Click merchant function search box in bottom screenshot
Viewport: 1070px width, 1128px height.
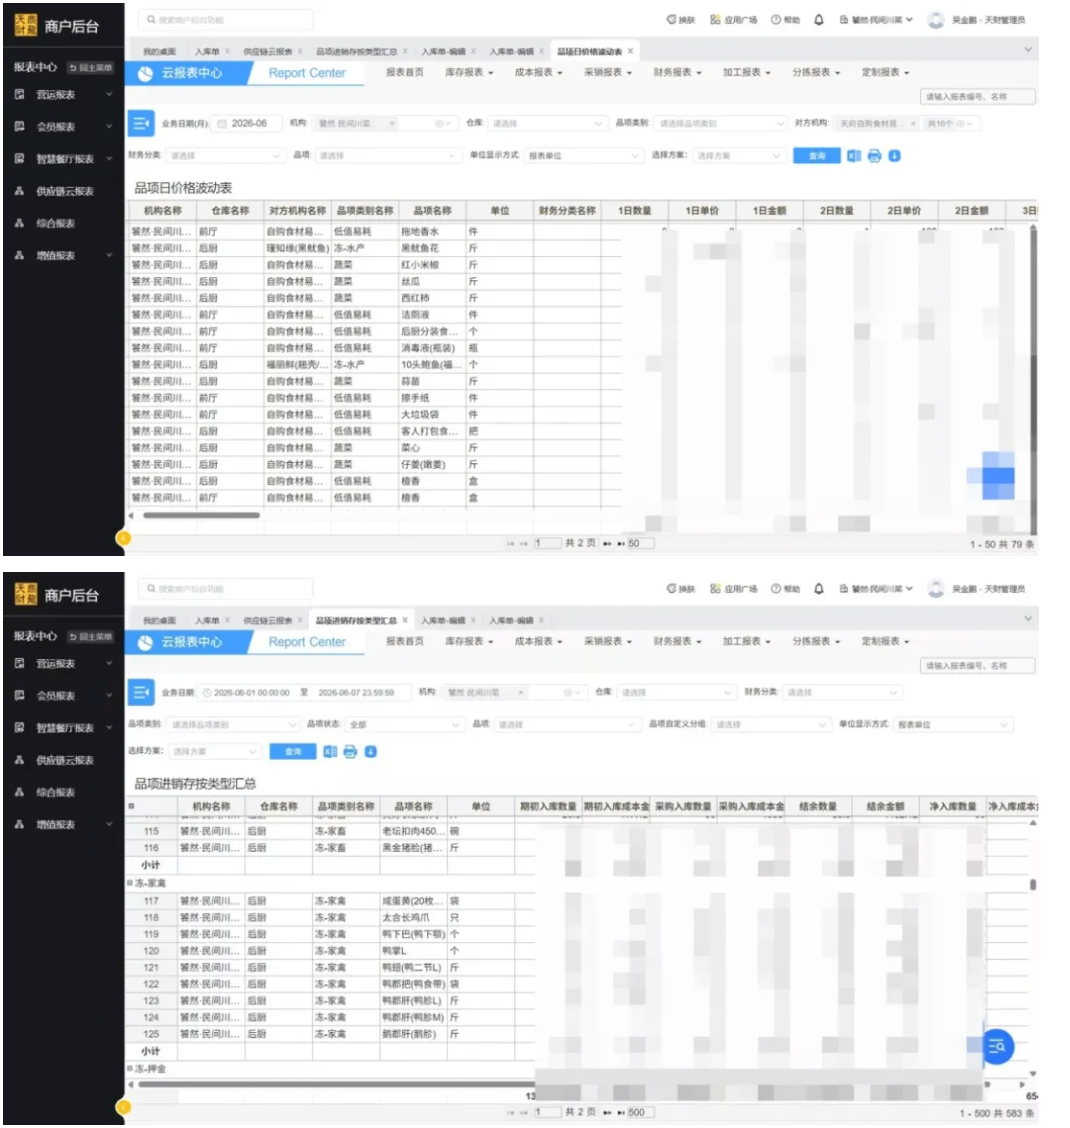point(225,588)
